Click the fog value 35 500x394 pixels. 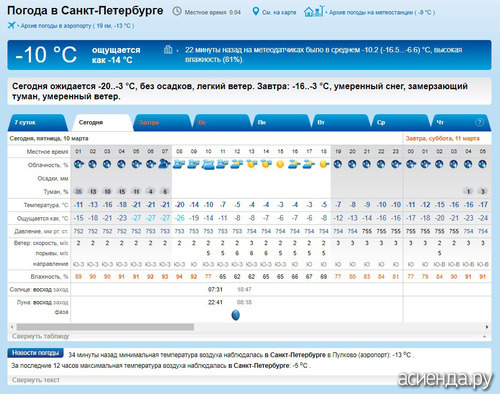coord(78,192)
